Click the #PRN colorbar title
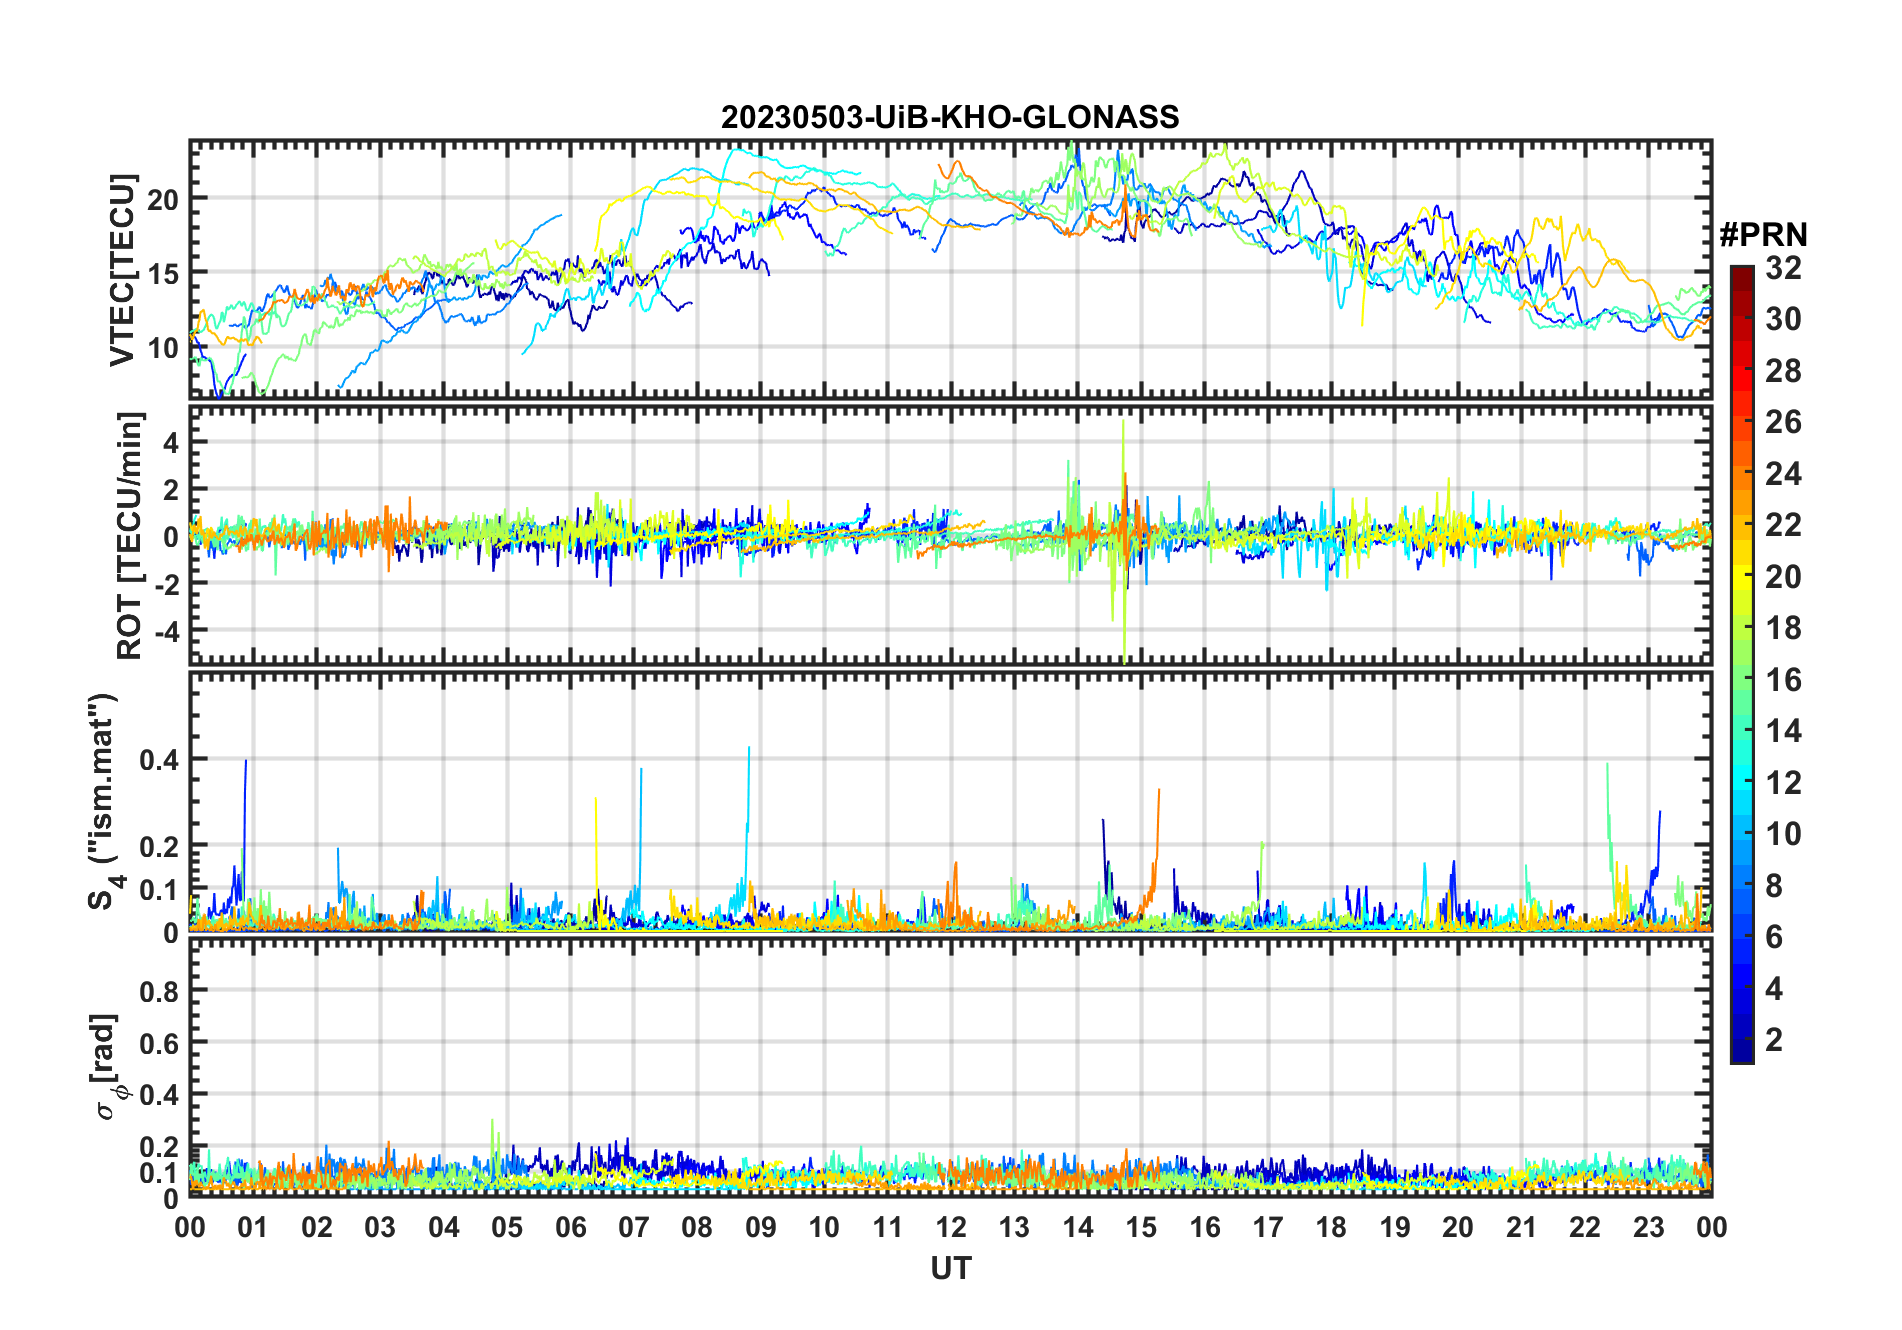This screenshot has width=1902, height=1330. [1763, 235]
